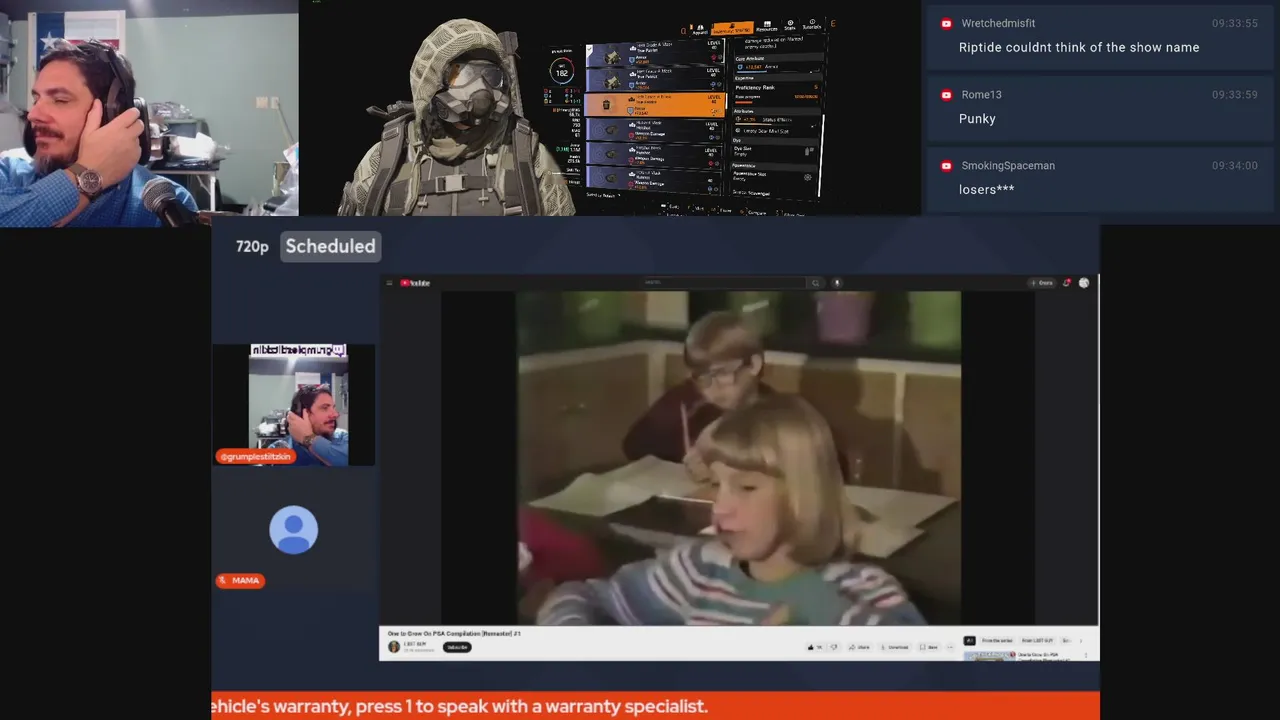Click the MAMA muted name tag

[x=240, y=580]
